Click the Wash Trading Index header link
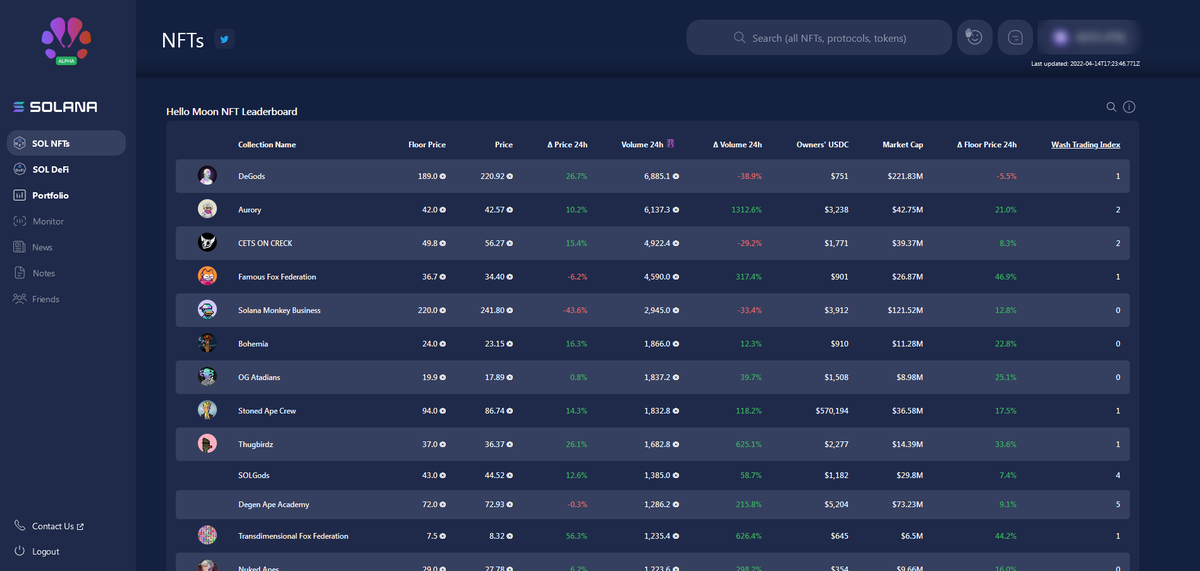Viewport: 1200px width, 571px height. click(x=1086, y=145)
